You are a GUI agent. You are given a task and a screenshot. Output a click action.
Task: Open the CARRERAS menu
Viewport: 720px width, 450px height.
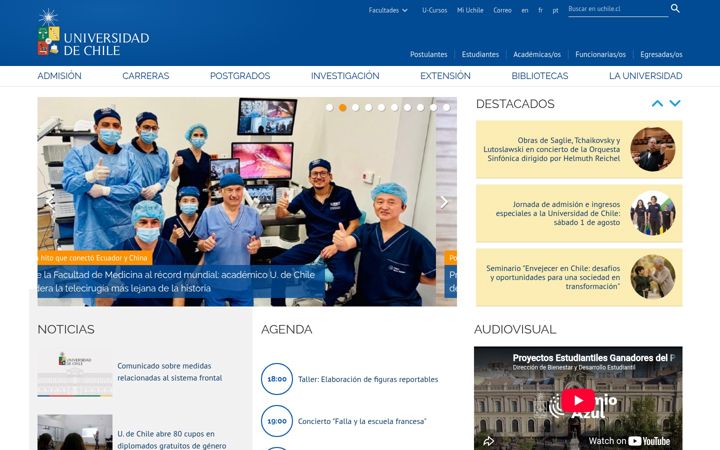click(146, 76)
